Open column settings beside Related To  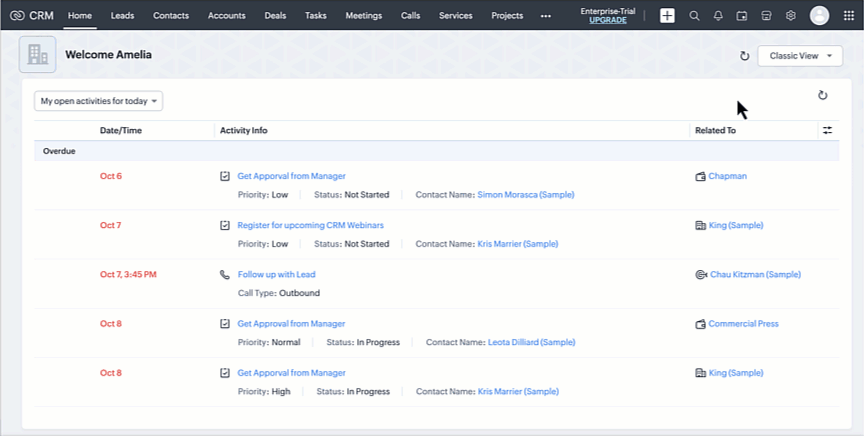coord(827,130)
